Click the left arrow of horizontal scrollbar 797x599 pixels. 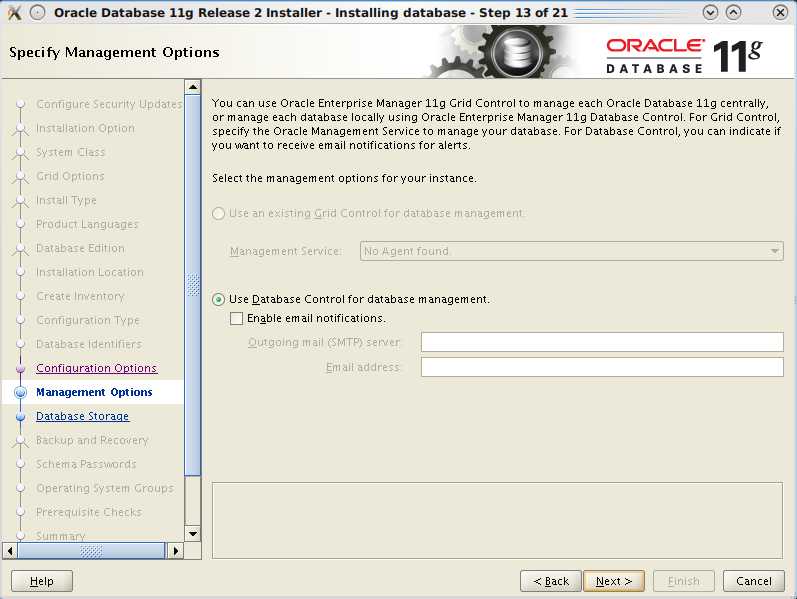tap(10, 550)
